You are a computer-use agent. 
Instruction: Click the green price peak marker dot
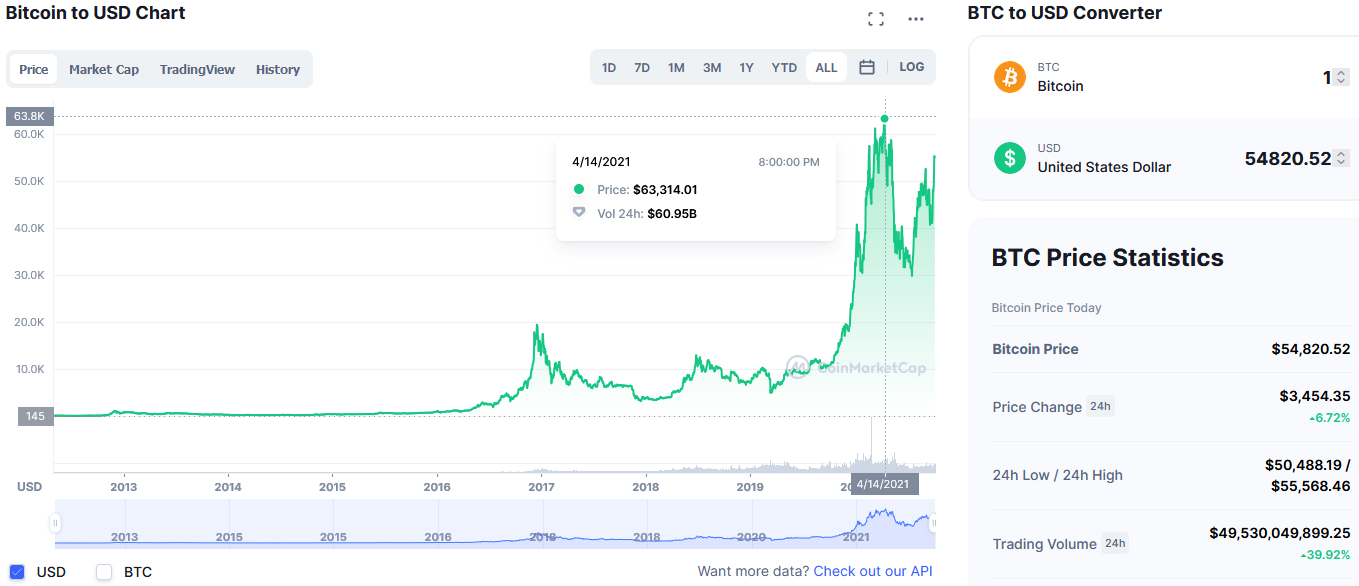point(884,119)
